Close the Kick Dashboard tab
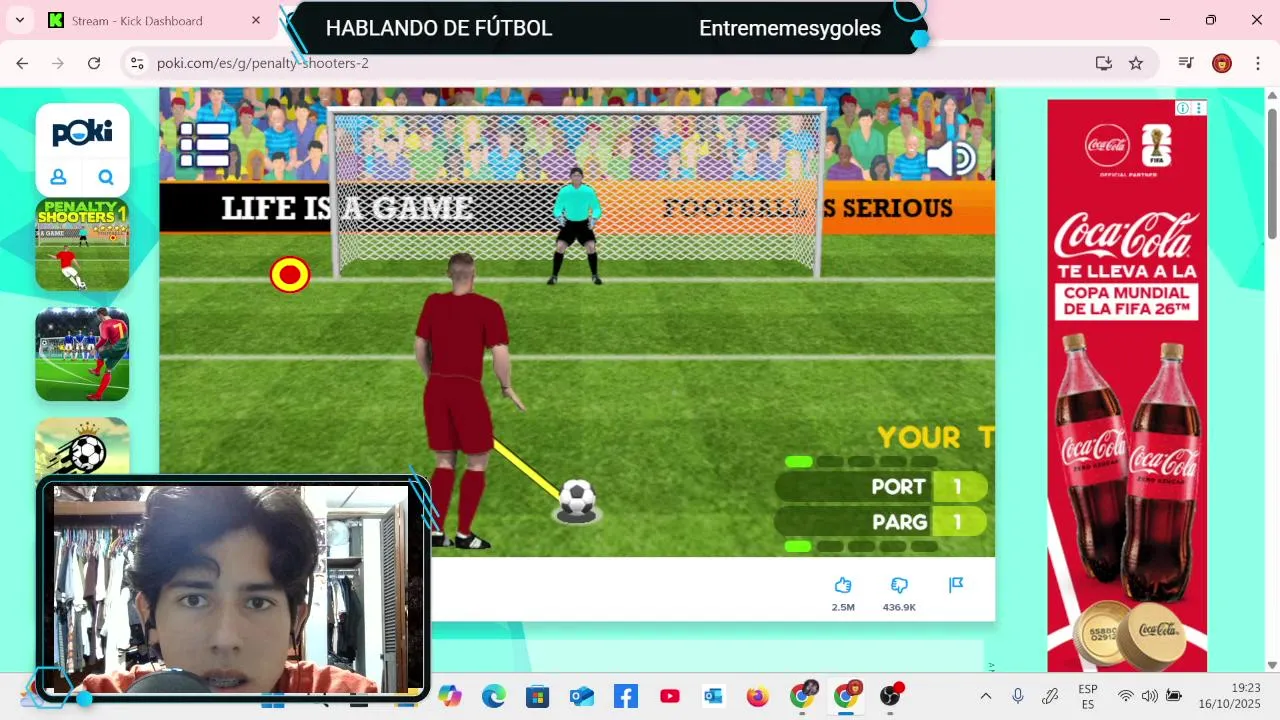 click(x=256, y=20)
